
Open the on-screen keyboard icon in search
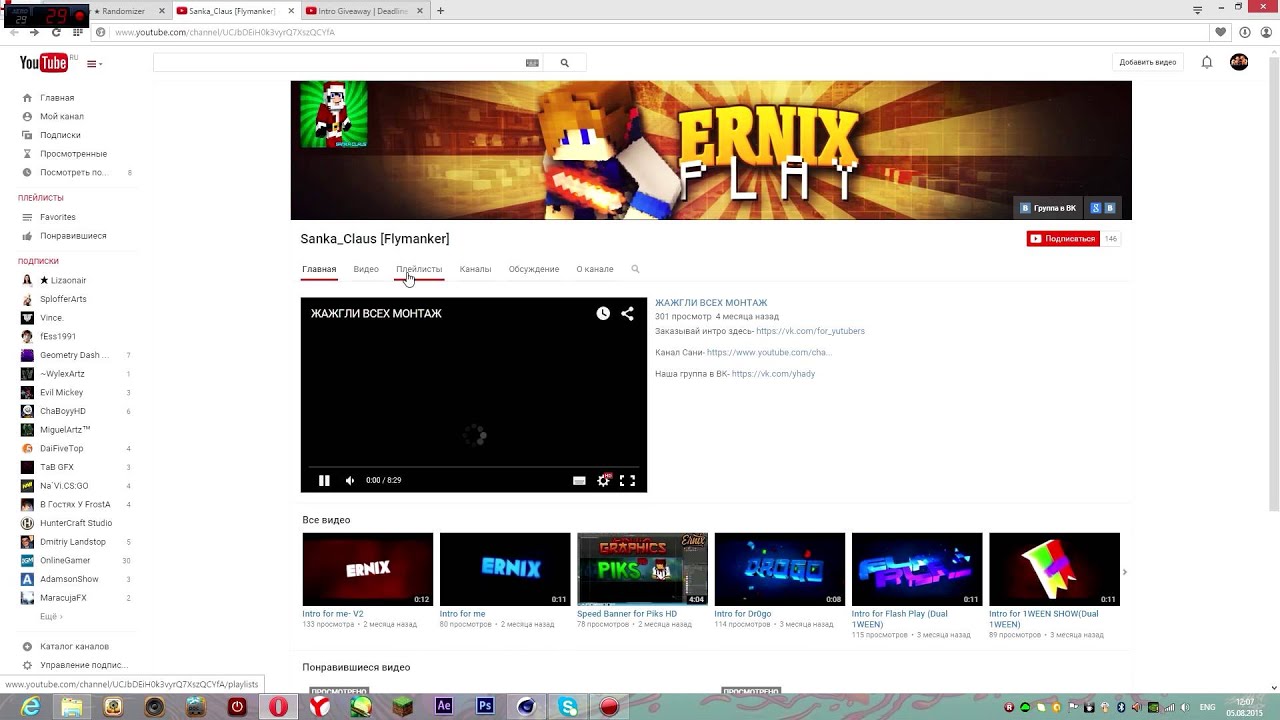pos(532,63)
